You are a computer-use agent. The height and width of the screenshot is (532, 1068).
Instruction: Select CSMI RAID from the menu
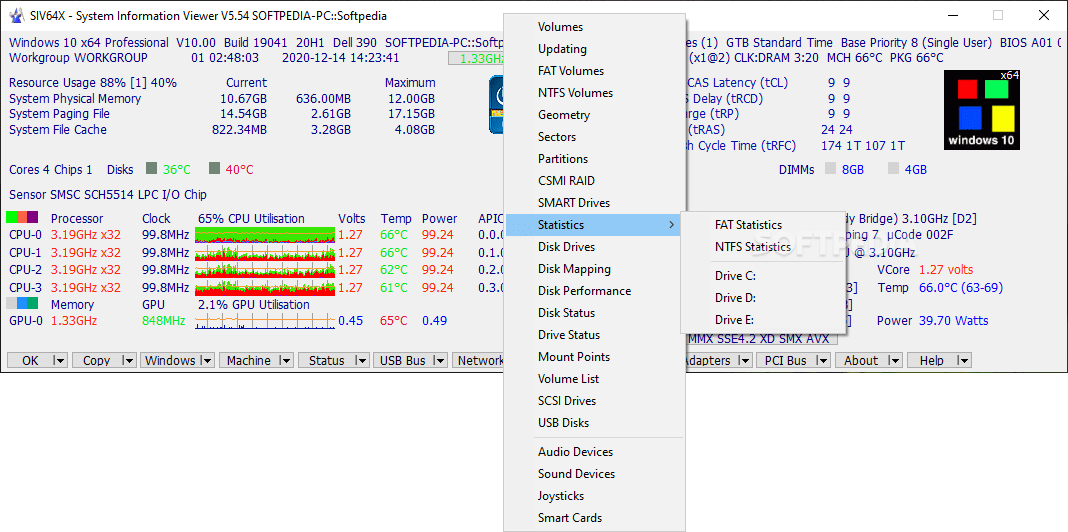[593, 181]
